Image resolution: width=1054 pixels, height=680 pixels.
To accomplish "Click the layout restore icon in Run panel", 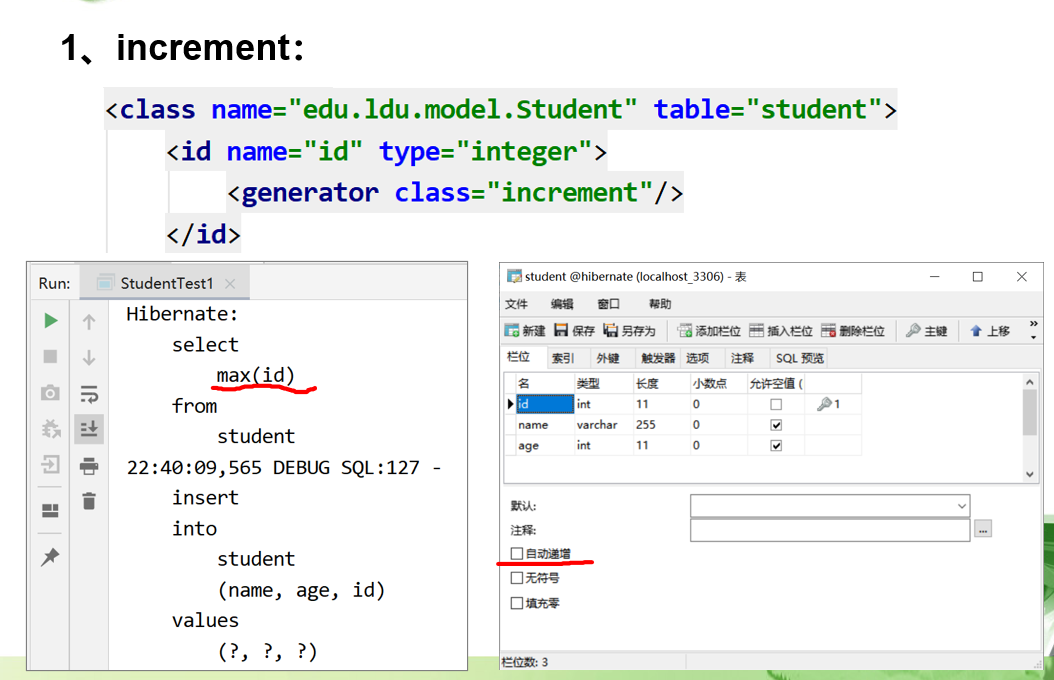I will pyautogui.click(x=50, y=511).
